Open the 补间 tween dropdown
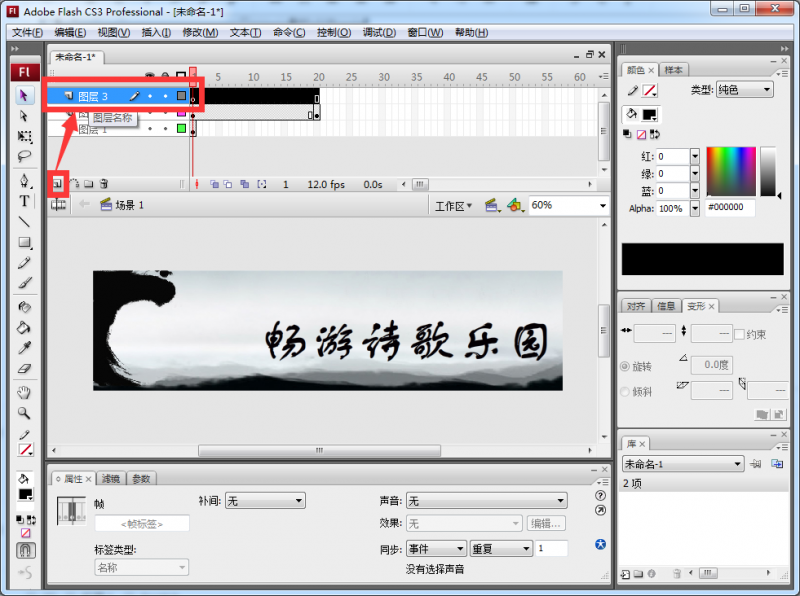Screen dimensions: 800x596 click(x=265, y=501)
